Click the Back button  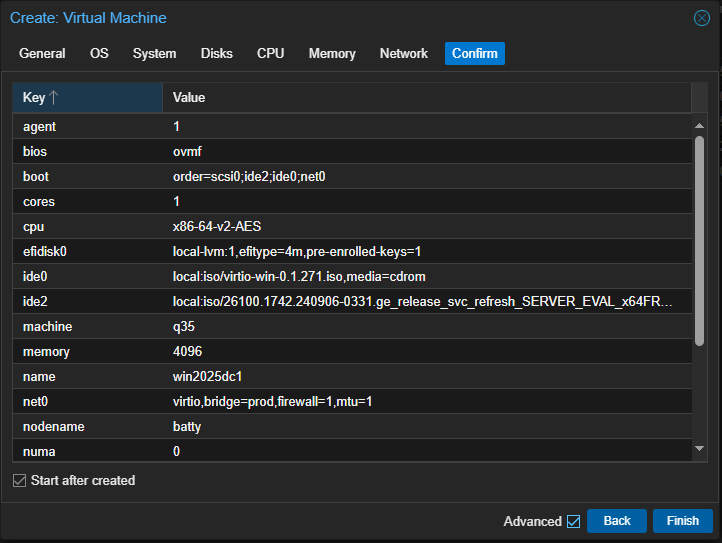pos(617,521)
